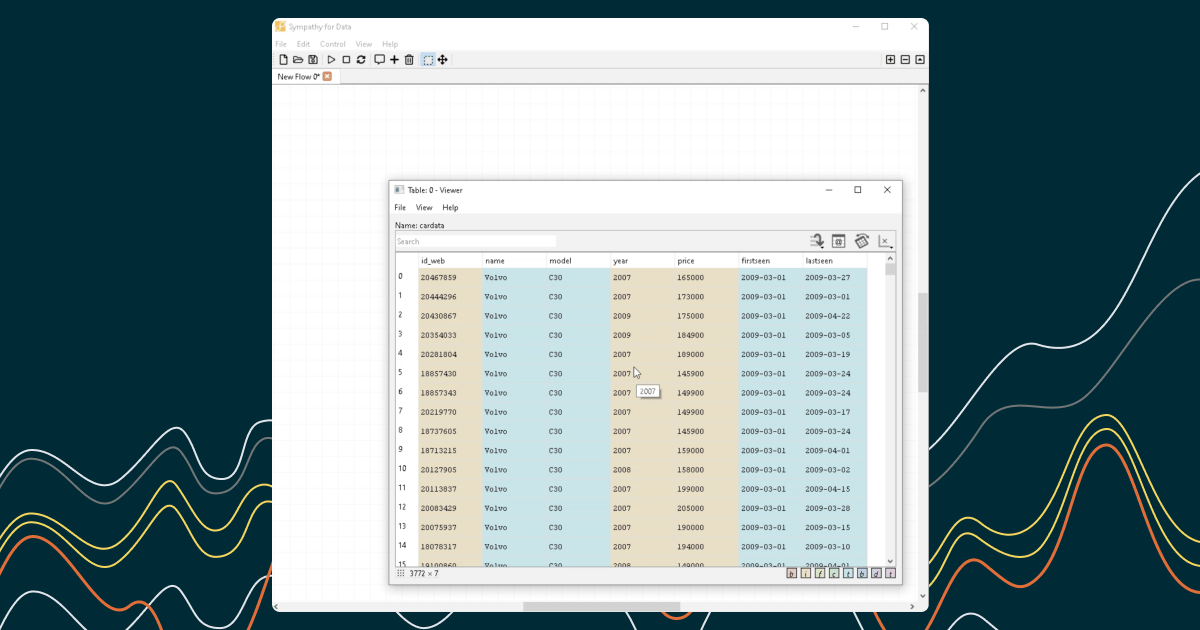Stop execution with the square stop icon

(346, 60)
